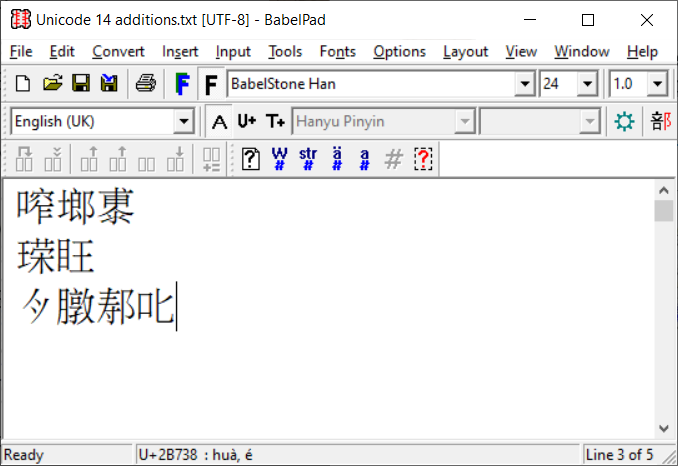Expand the English (UK) language dropdown
The width and height of the screenshot is (678, 466).
pos(183,121)
